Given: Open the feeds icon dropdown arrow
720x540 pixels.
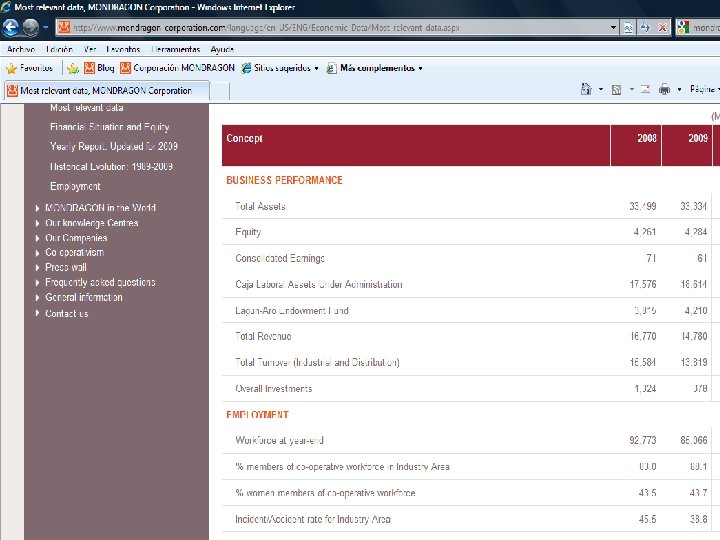Looking at the screenshot, I should (631, 89).
